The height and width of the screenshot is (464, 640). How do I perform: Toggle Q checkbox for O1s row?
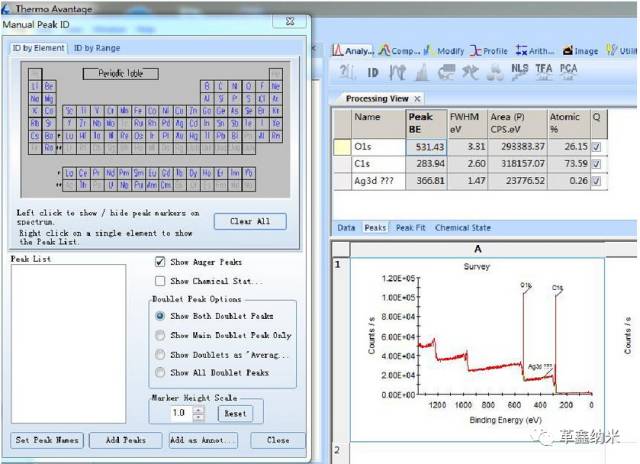[x=597, y=146]
